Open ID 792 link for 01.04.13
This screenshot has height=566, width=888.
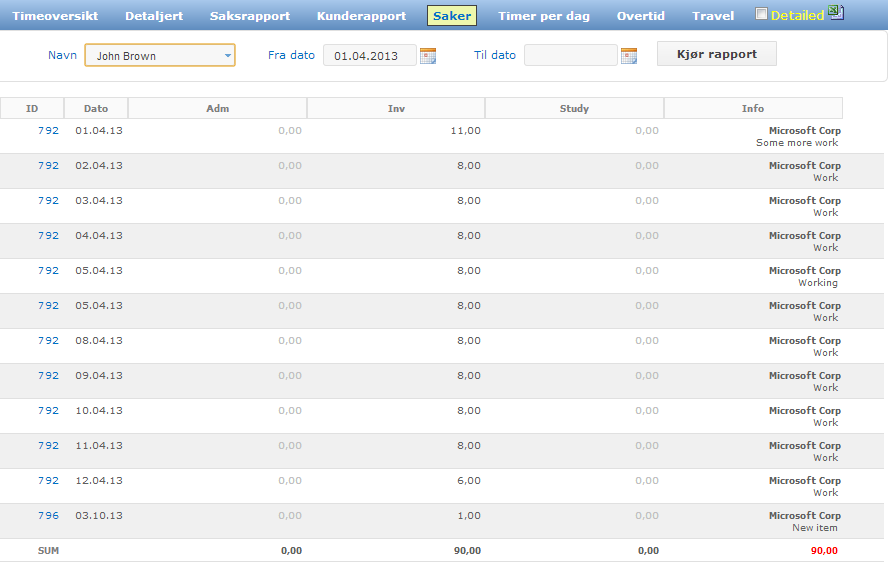[x=48, y=131]
